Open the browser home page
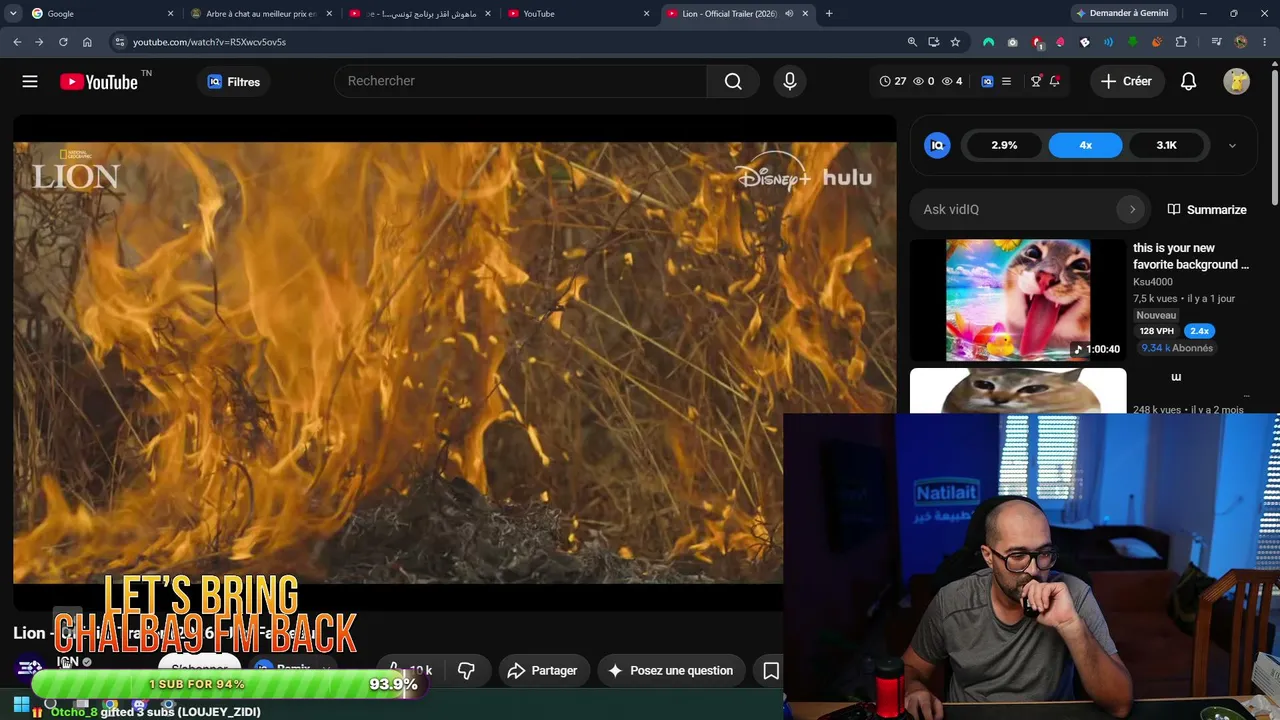The width and height of the screenshot is (1280, 720). (x=87, y=42)
